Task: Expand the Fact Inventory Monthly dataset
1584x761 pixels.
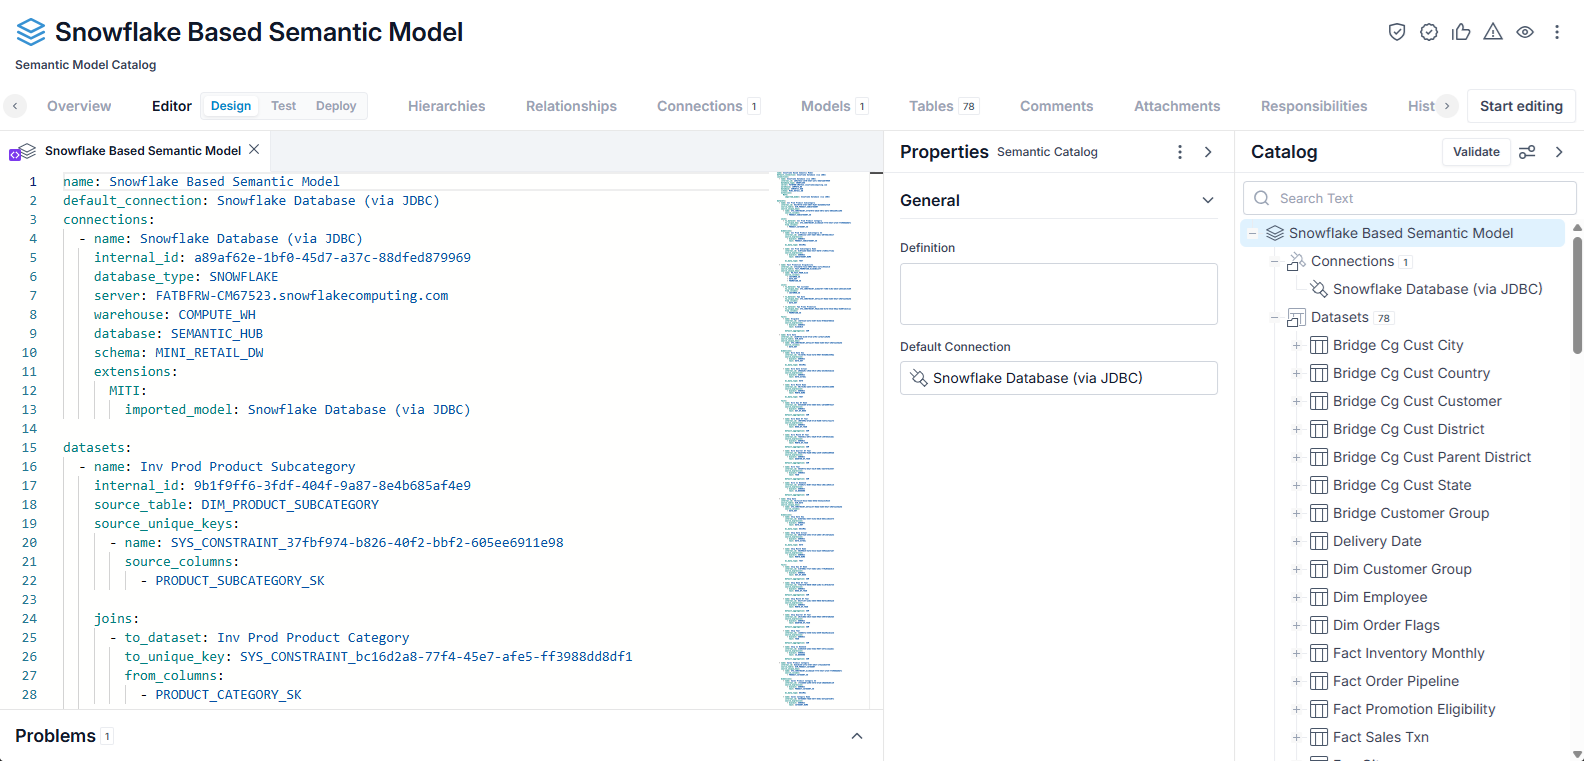Action: [1296, 653]
